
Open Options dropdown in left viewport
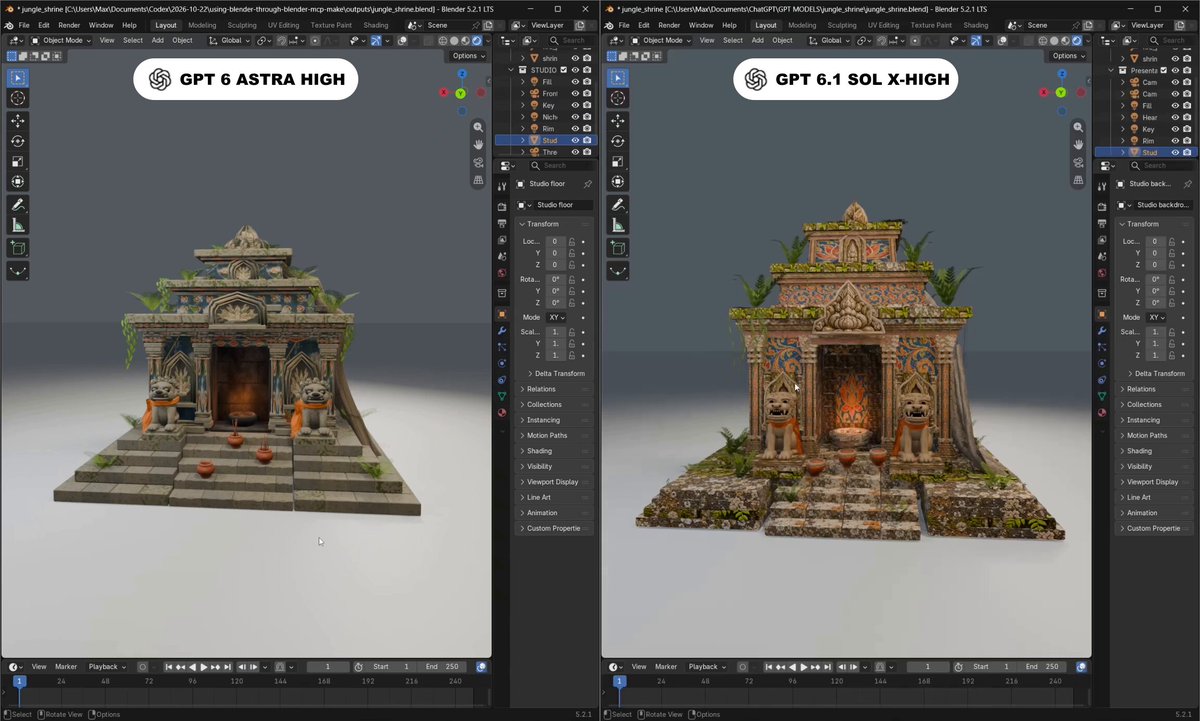coord(468,56)
